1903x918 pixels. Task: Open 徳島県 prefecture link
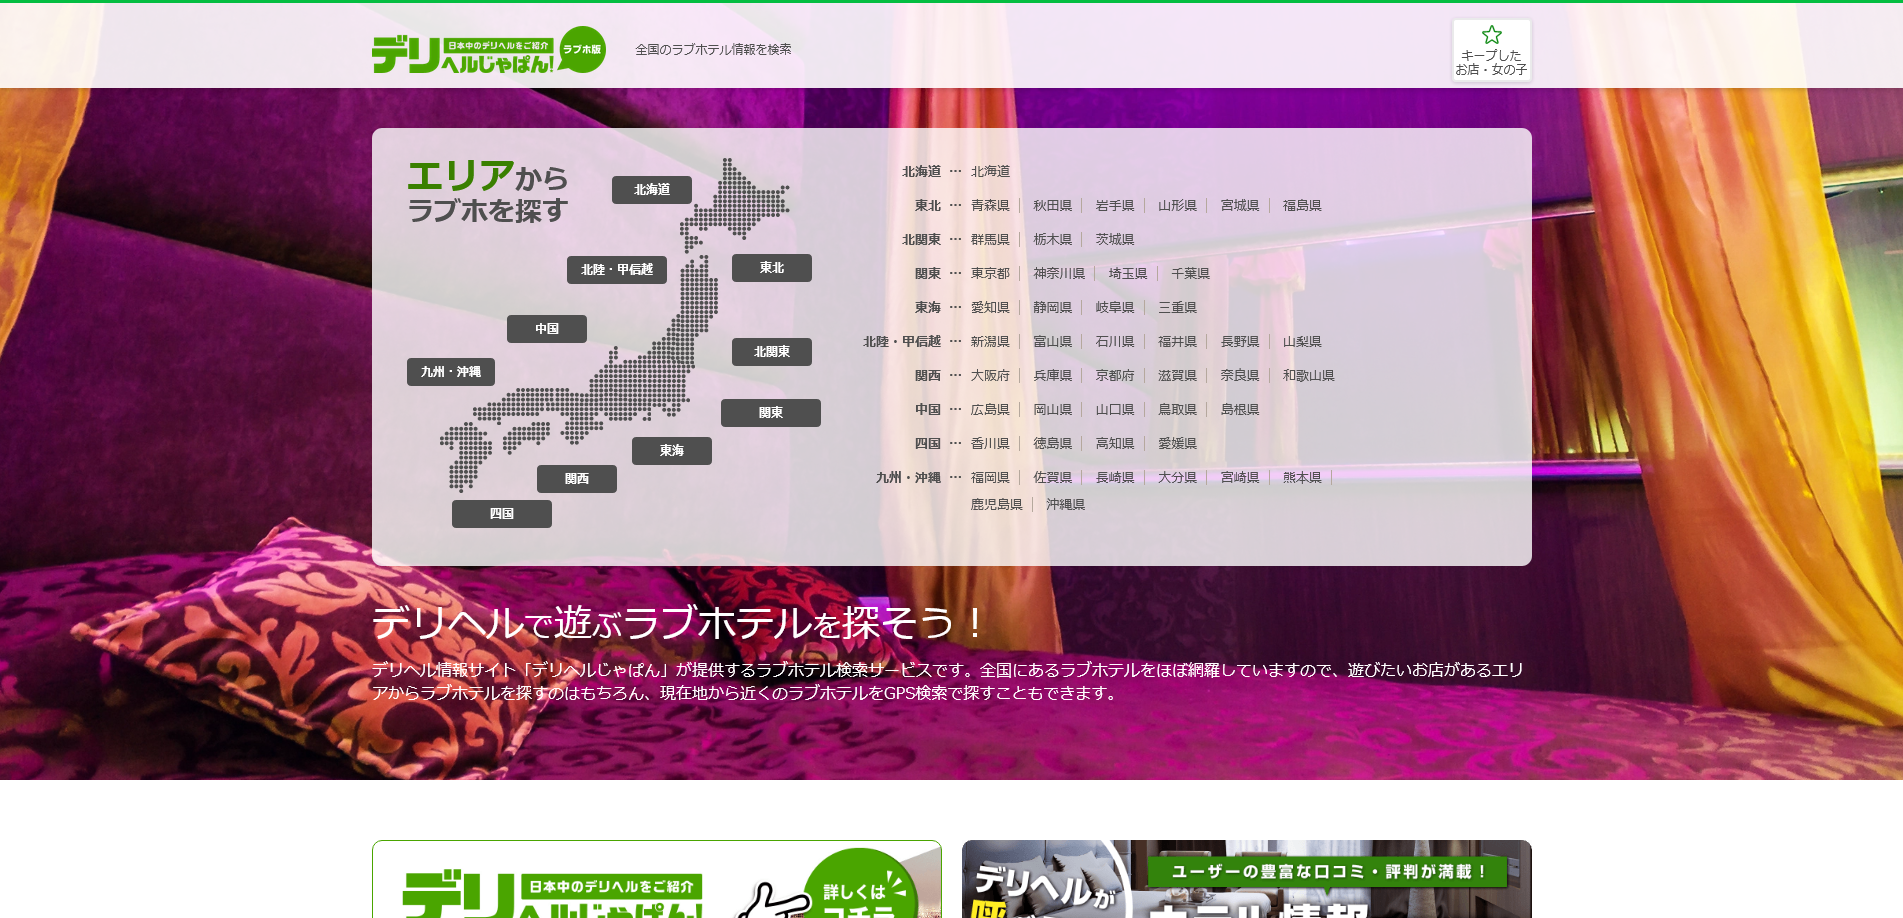(1052, 444)
